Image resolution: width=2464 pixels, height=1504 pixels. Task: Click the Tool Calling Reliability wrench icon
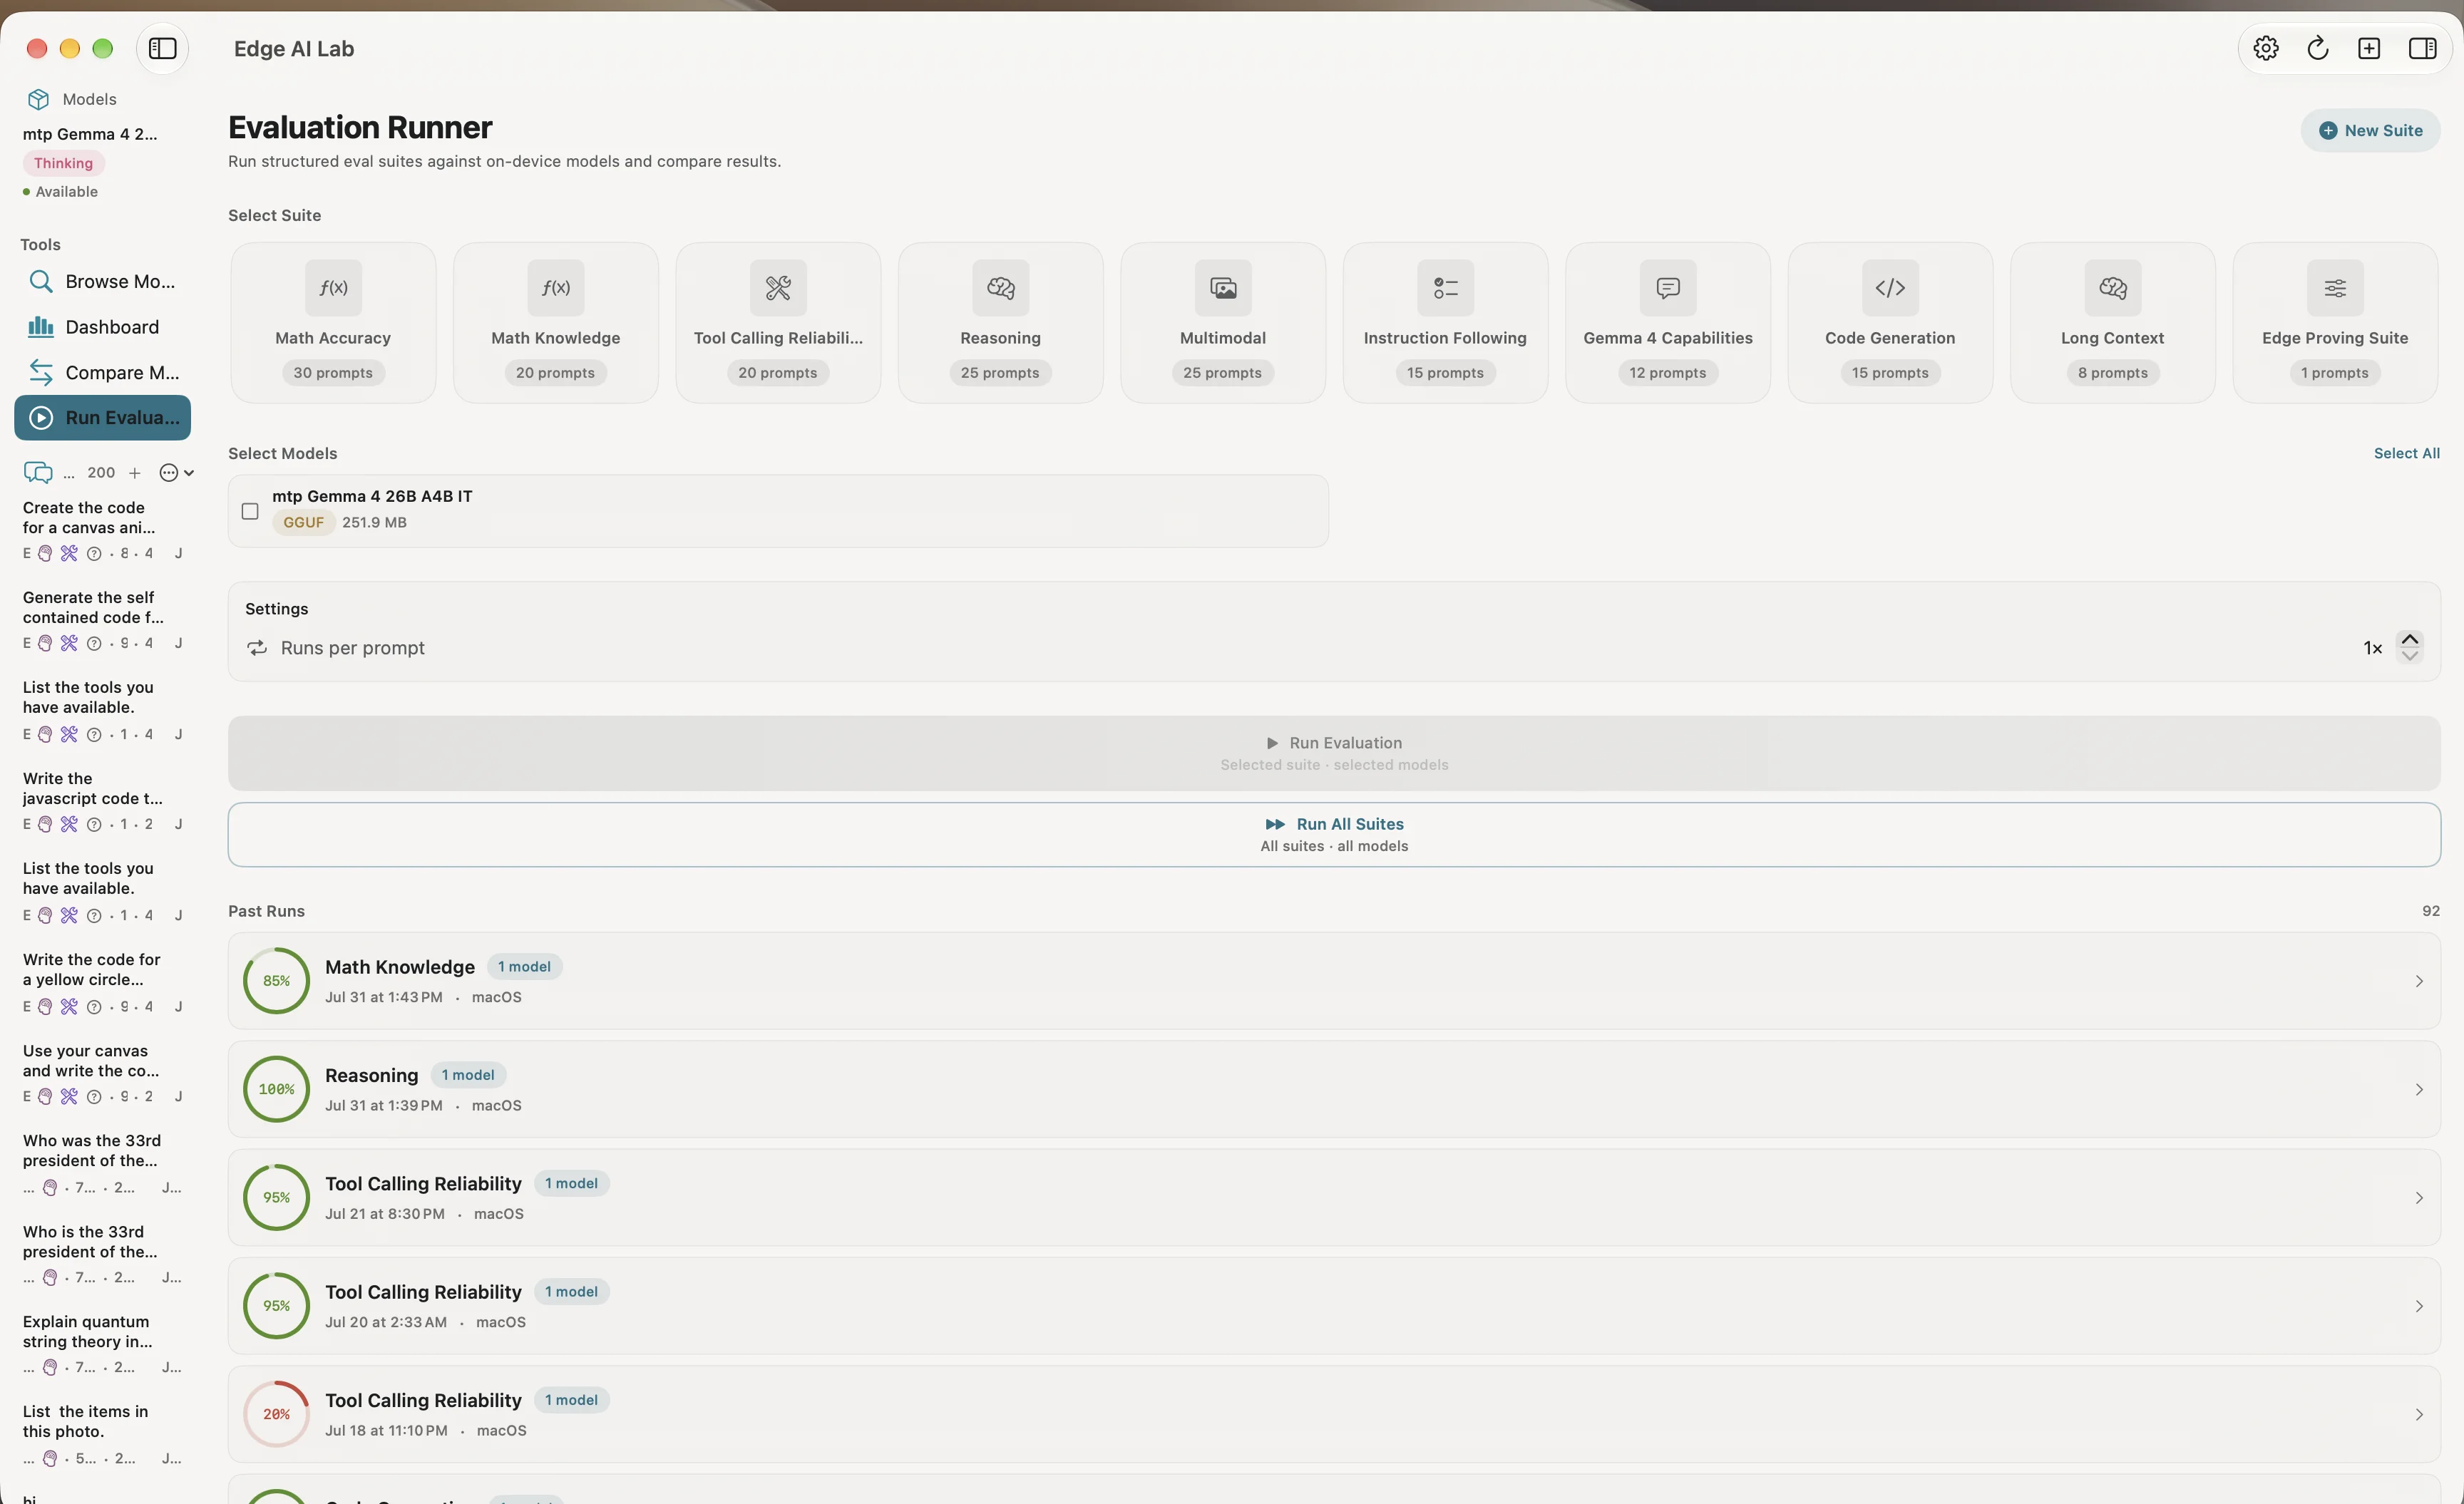[x=778, y=288]
